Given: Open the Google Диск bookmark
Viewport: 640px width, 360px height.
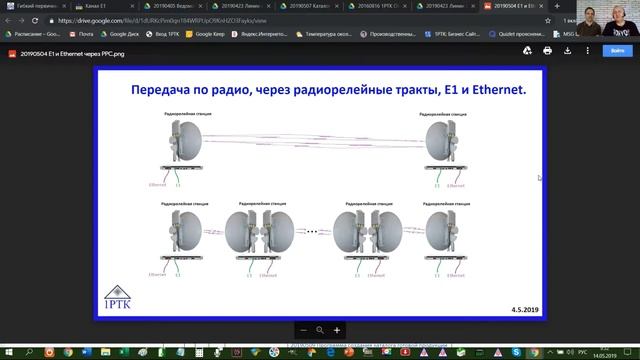Looking at the screenshot, I should (120, 34).
